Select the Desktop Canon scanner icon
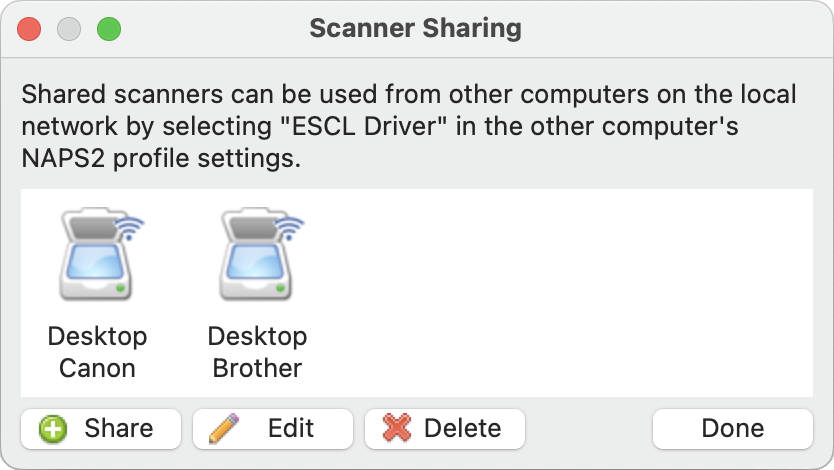This screenshot has height=470, width=834. coord(99,254)
